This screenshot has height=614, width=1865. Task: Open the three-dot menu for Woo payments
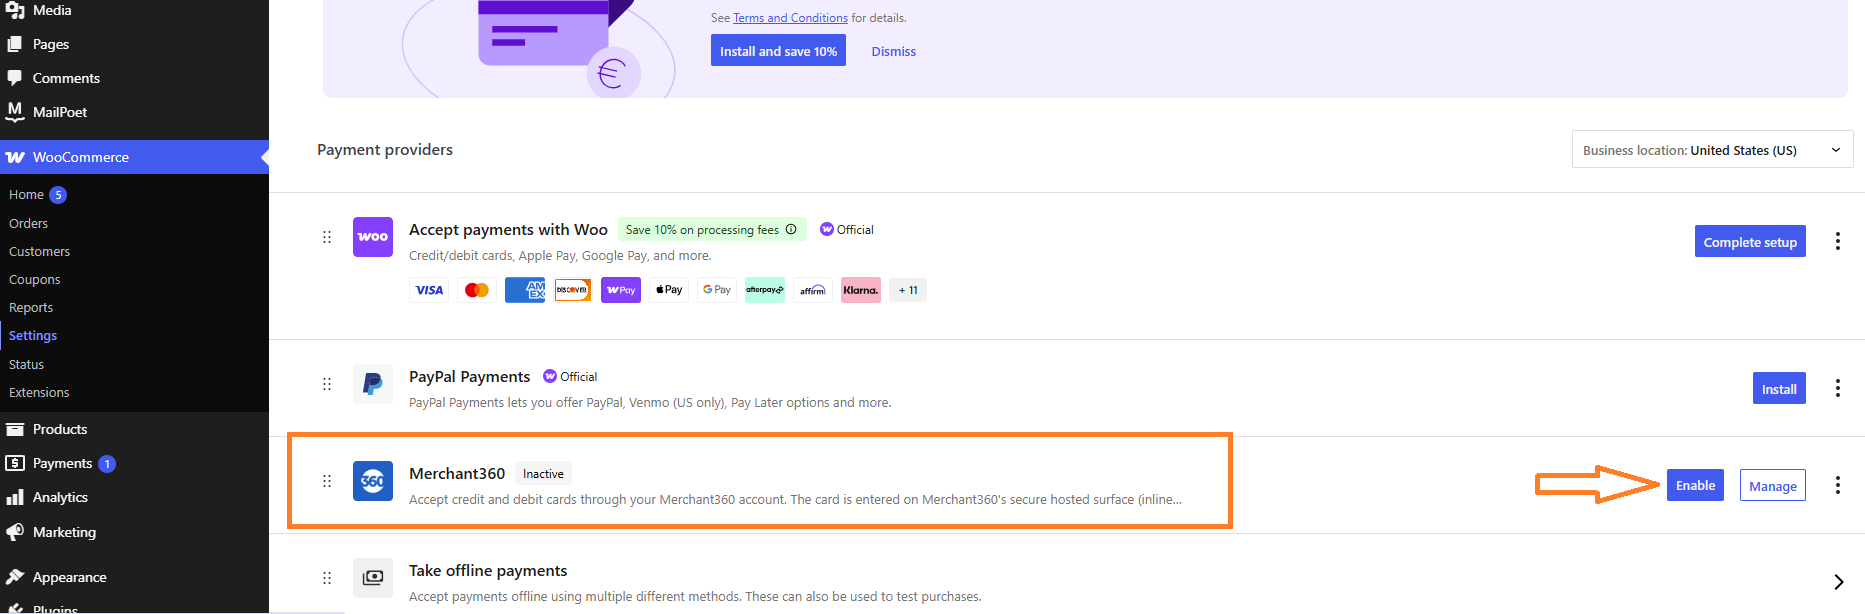(x=1837, y=241)
